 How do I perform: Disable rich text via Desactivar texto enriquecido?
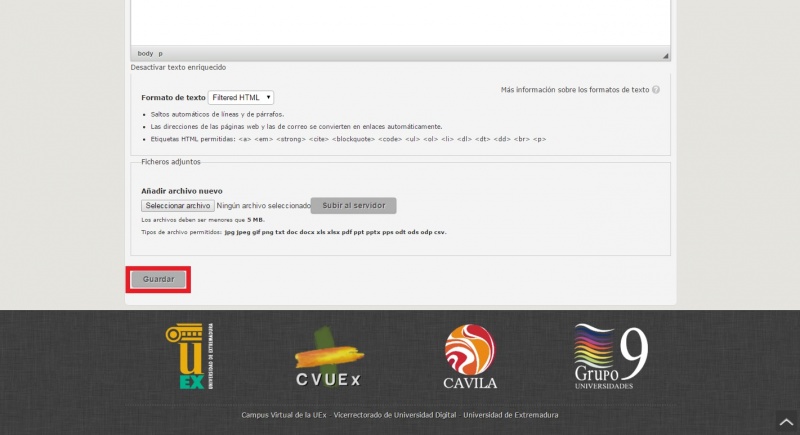pyautogui.click(x=178, y=67)
